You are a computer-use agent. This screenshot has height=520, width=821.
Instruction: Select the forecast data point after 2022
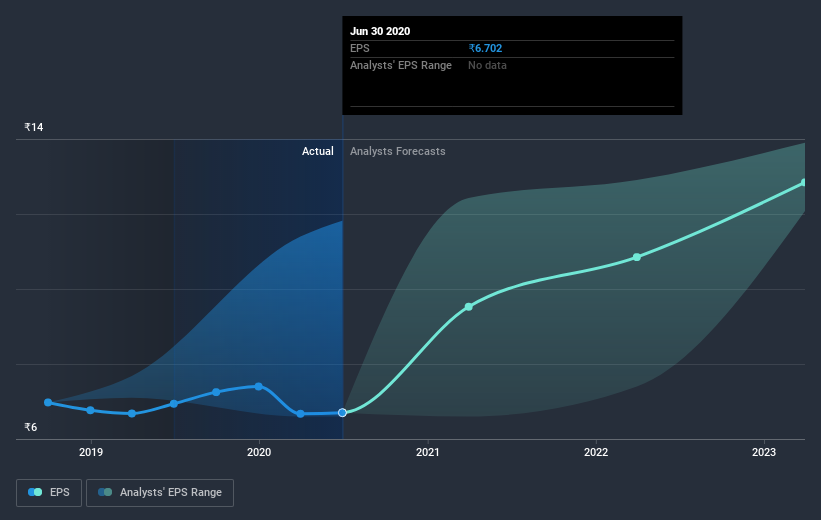(x=637, y=257)
